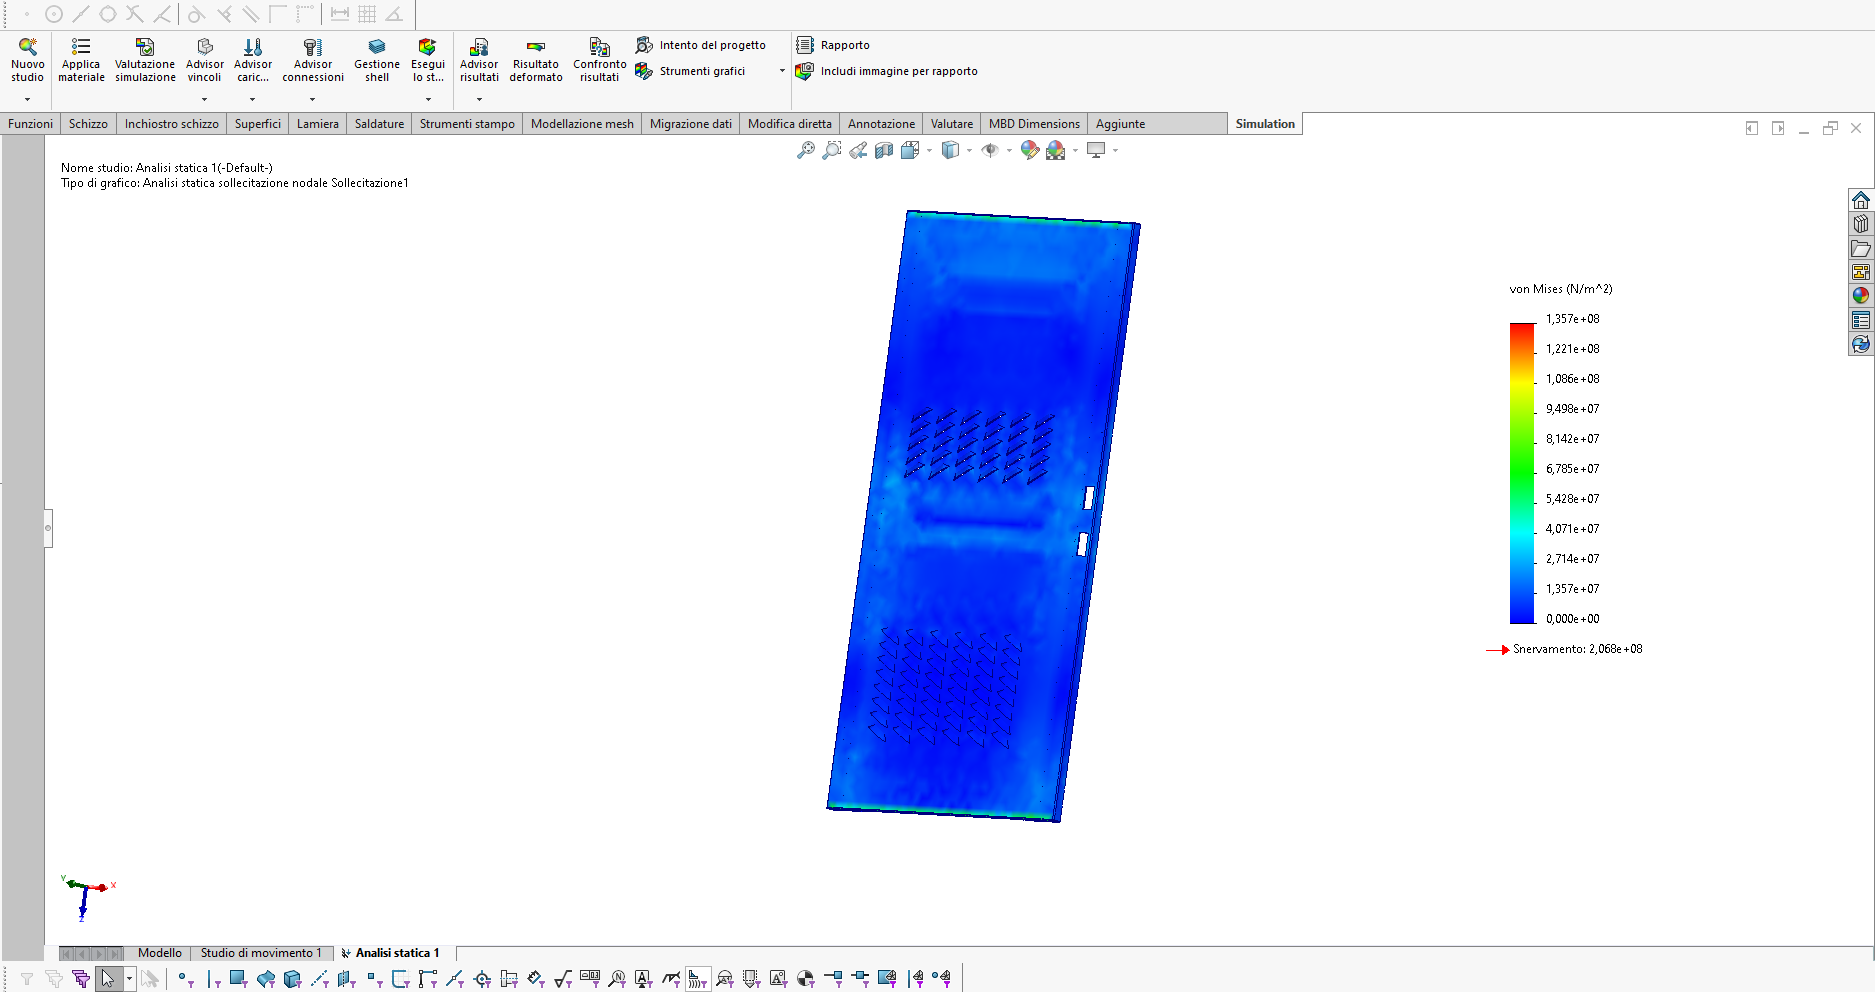
Task: Click the von Mises color legend bar
Action: coord(1521,472)
